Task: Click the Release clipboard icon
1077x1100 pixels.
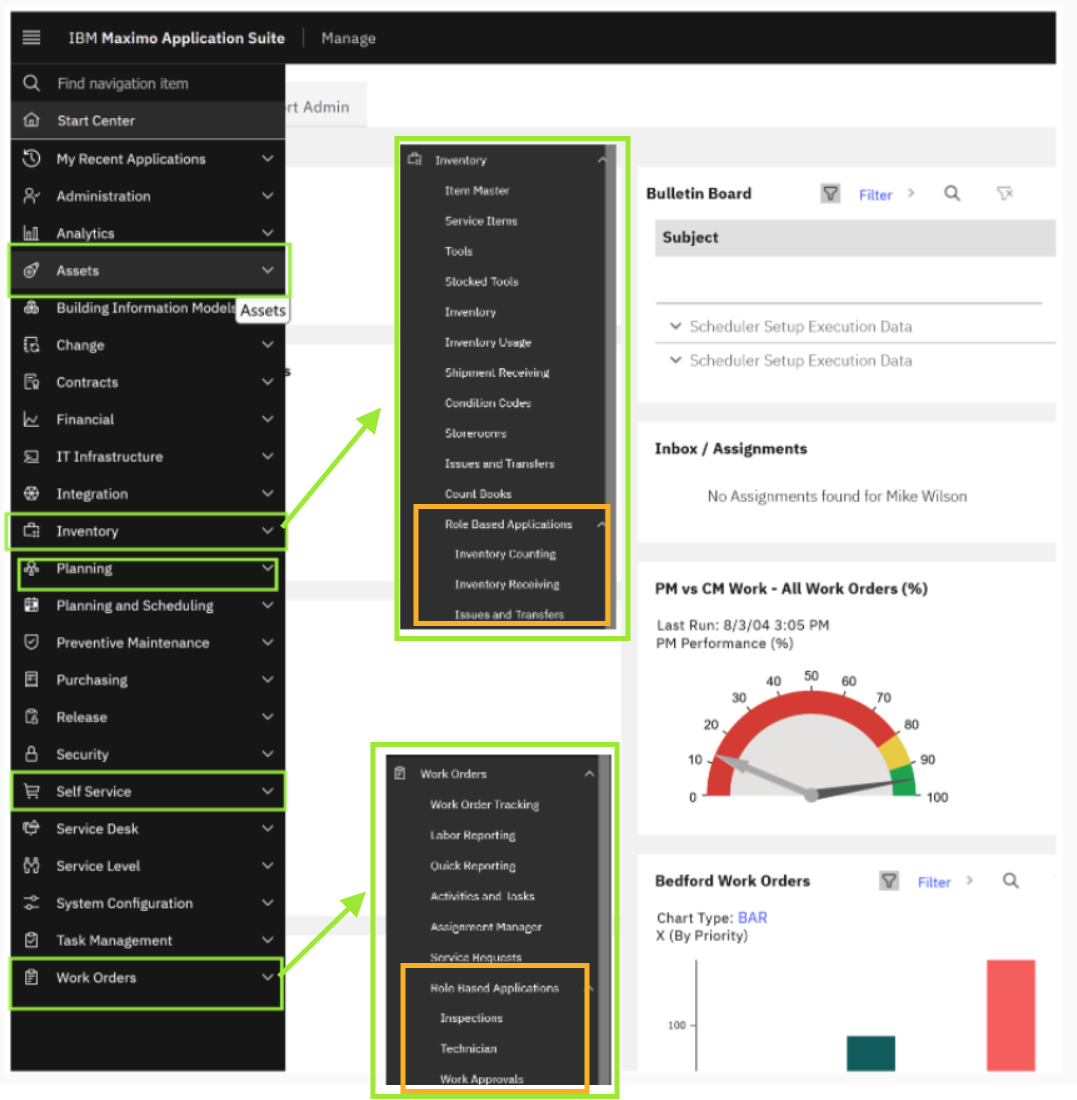Action: pyautogui.click(x=32, y=716)
